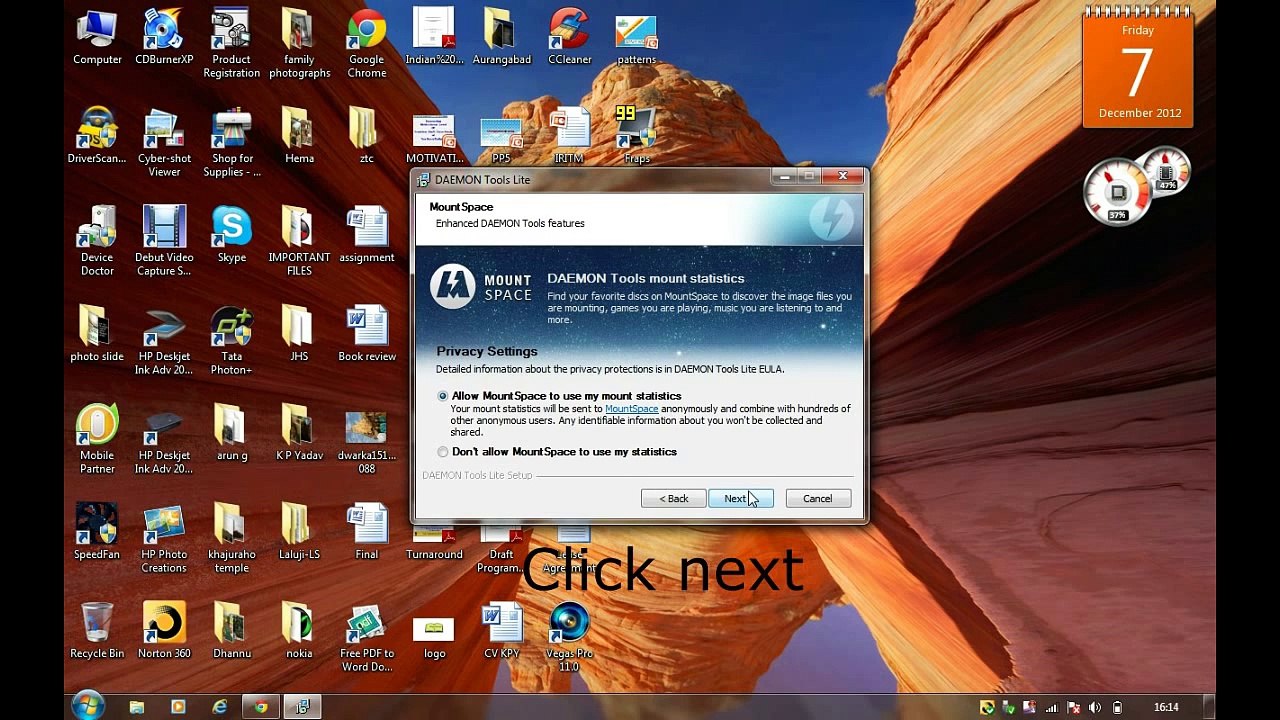Open the Computer desktop icon
Screen dimensions: 1280x720
click(97, 38)
